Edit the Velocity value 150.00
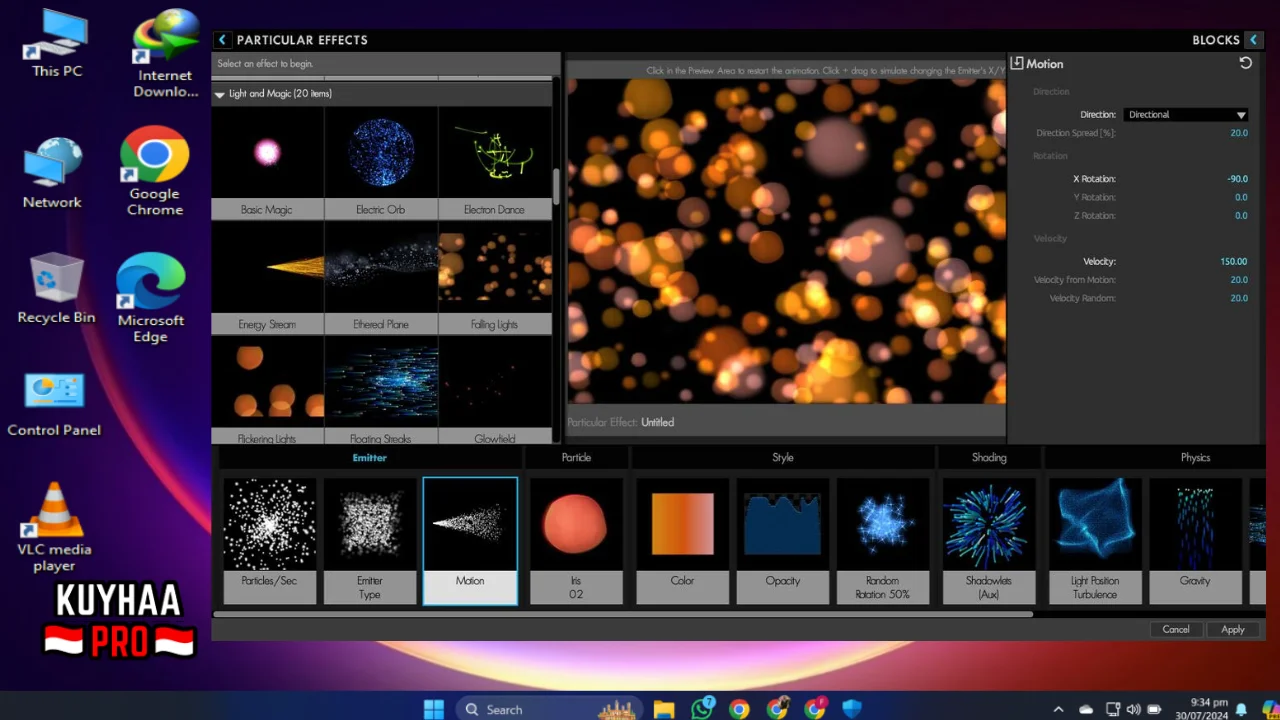Screen dimensions: 1280x720 (x=1233, y=262)
